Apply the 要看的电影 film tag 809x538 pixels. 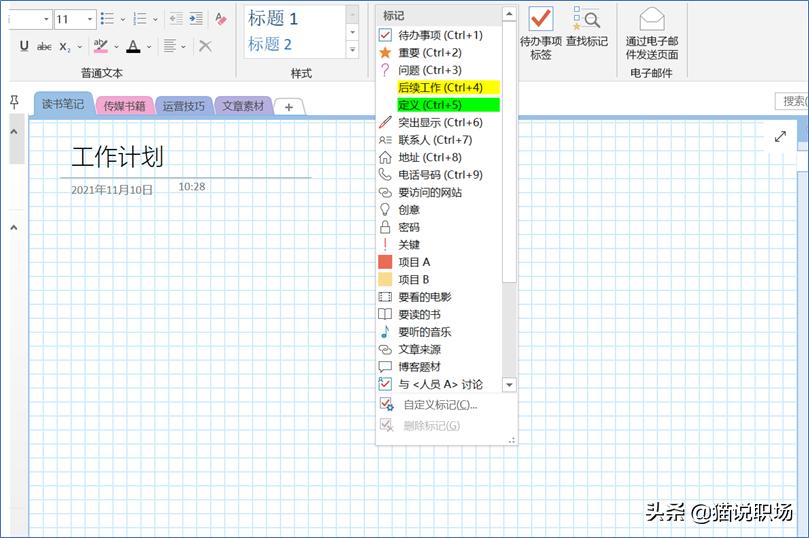(439, 297)
